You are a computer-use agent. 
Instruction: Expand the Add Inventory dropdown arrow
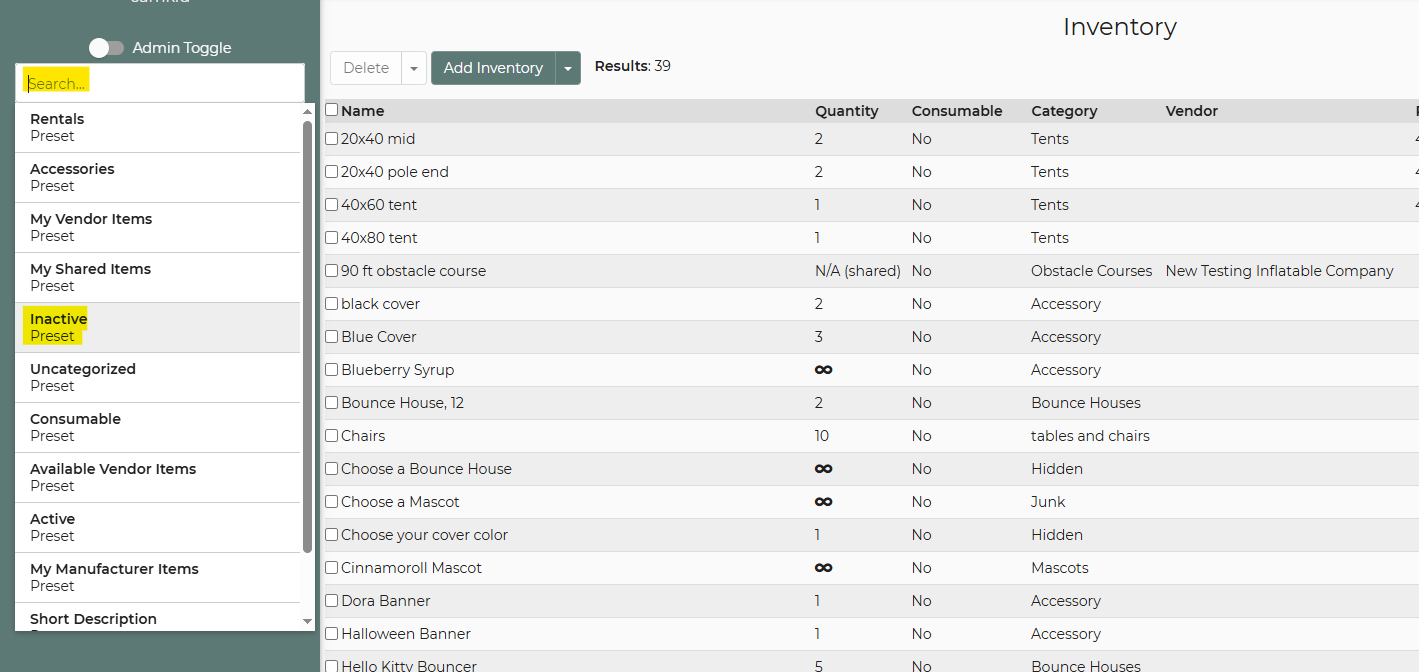(x=568, y=68)
